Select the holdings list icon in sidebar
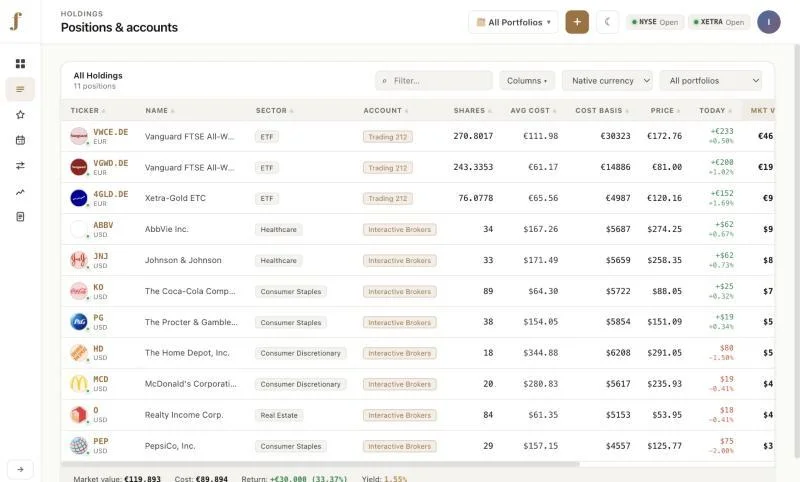This screenshot has width=800, height=482. tap(20, 89)
